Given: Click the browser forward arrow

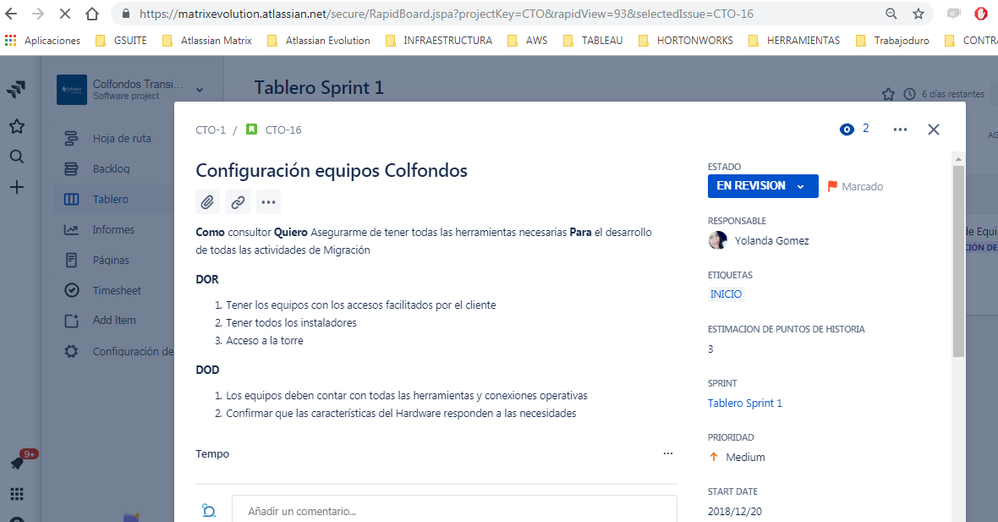Looking at the screenshot, I should pos(38,13).
